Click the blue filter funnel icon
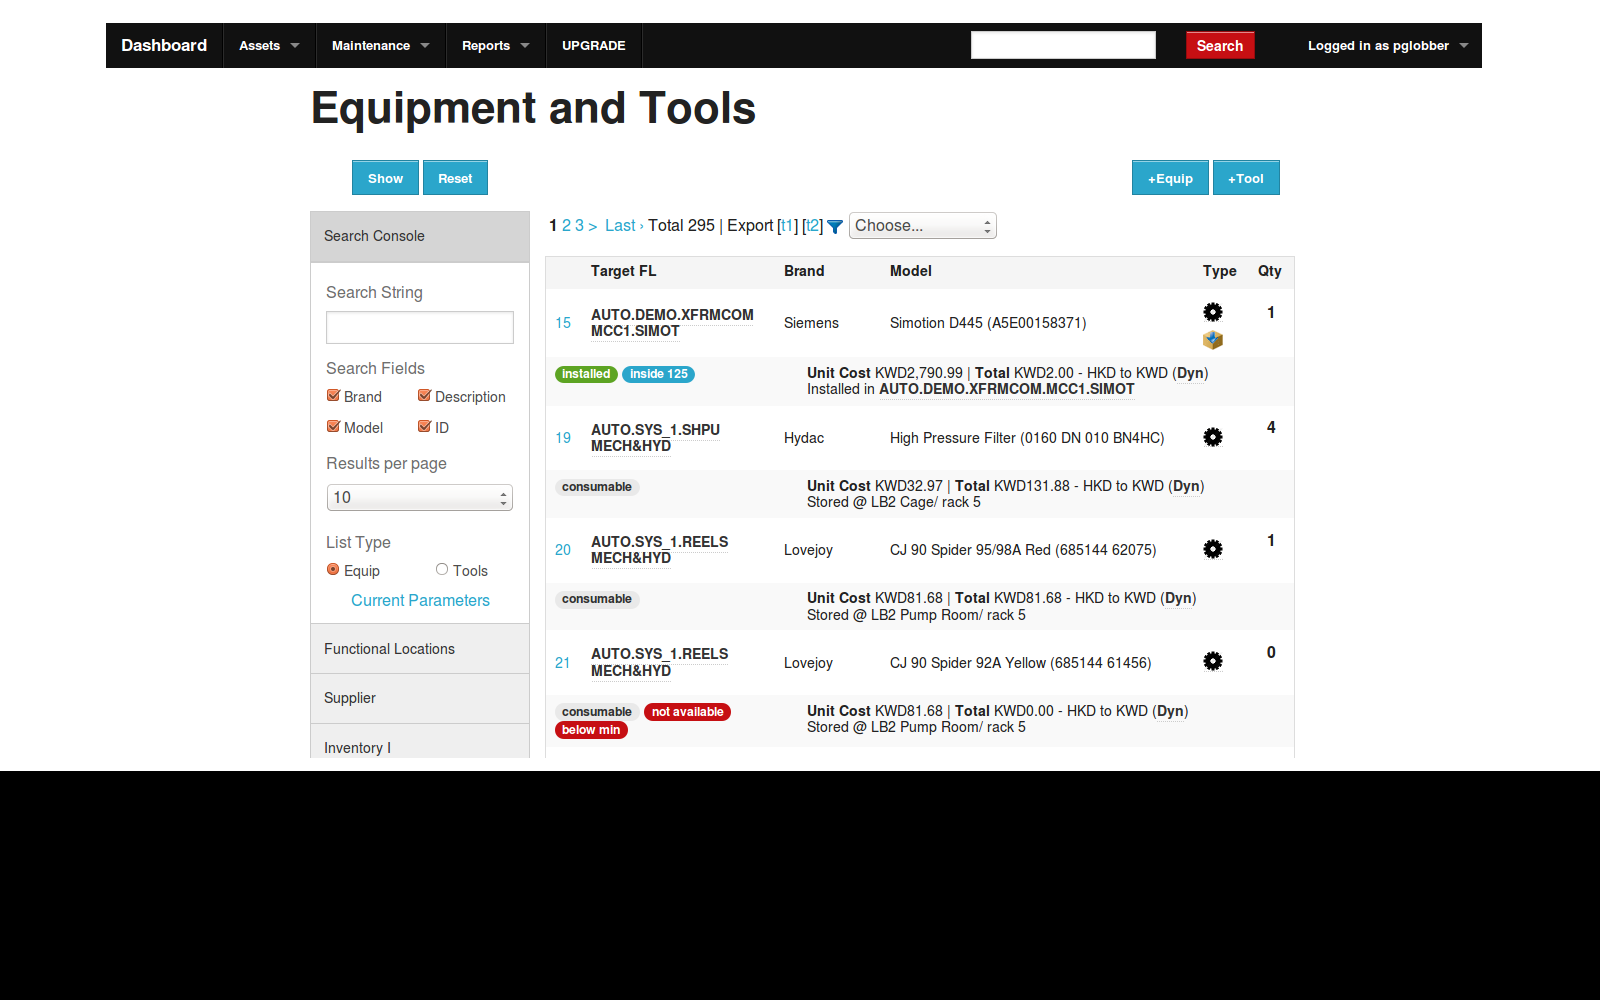Viewport: 1600px width, 1000px height. [835, 227]
